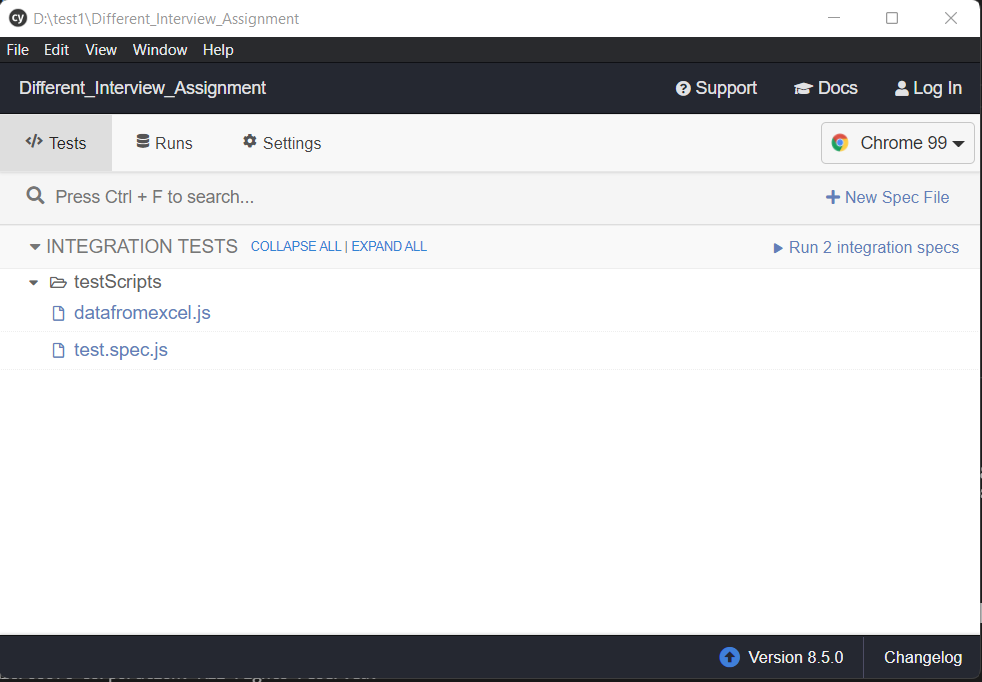Image resolution: width=982 pixels, height=682 pixels.
Task: Open the Window menu
Action: pos(160,50)
